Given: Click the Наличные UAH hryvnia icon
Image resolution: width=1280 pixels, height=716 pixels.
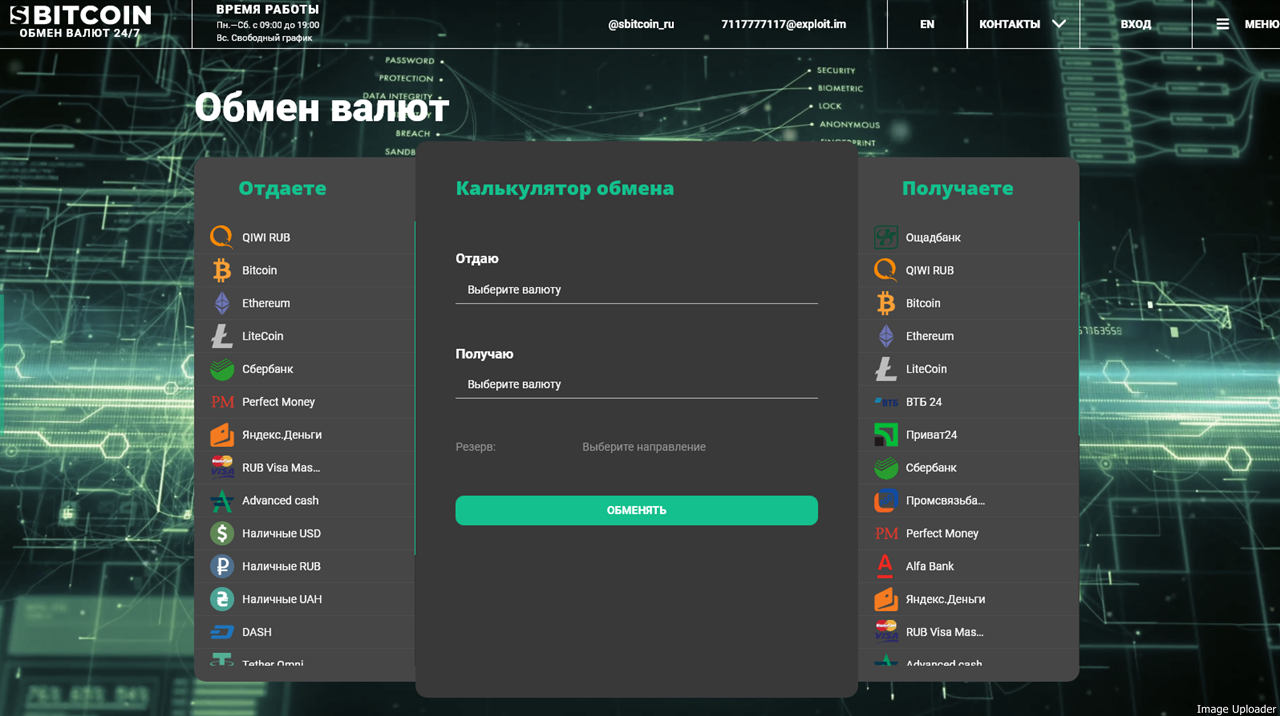Looking at the screenshot, I should [x=222, y=599].
